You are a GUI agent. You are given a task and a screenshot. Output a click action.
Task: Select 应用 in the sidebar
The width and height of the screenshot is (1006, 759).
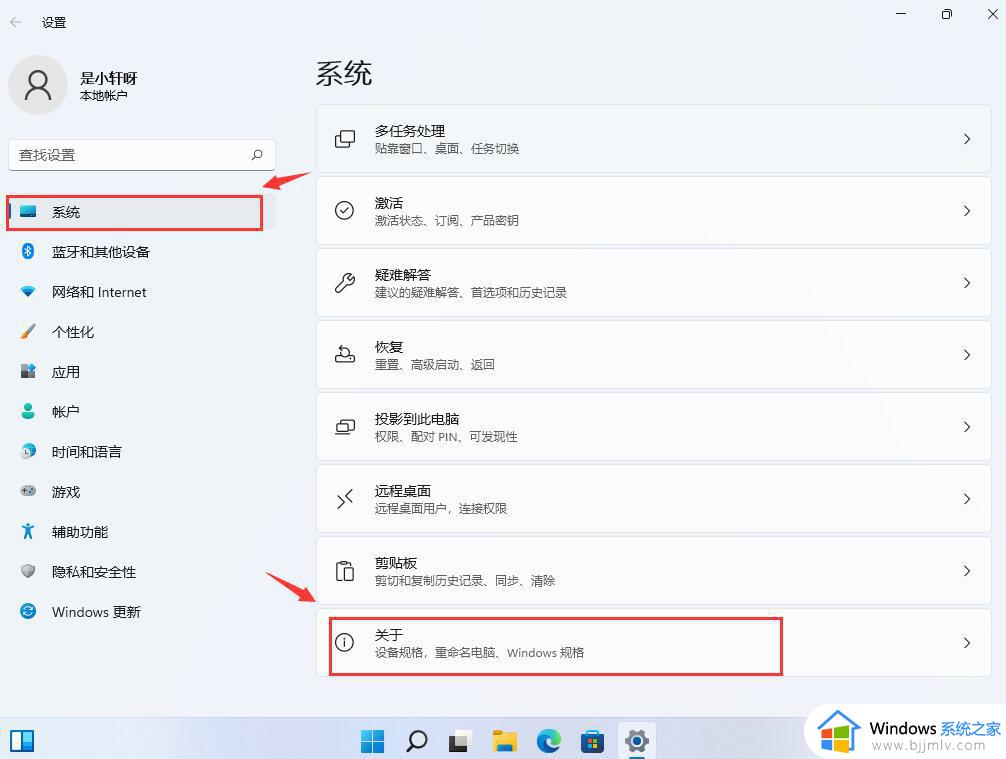tap(141, 371)
